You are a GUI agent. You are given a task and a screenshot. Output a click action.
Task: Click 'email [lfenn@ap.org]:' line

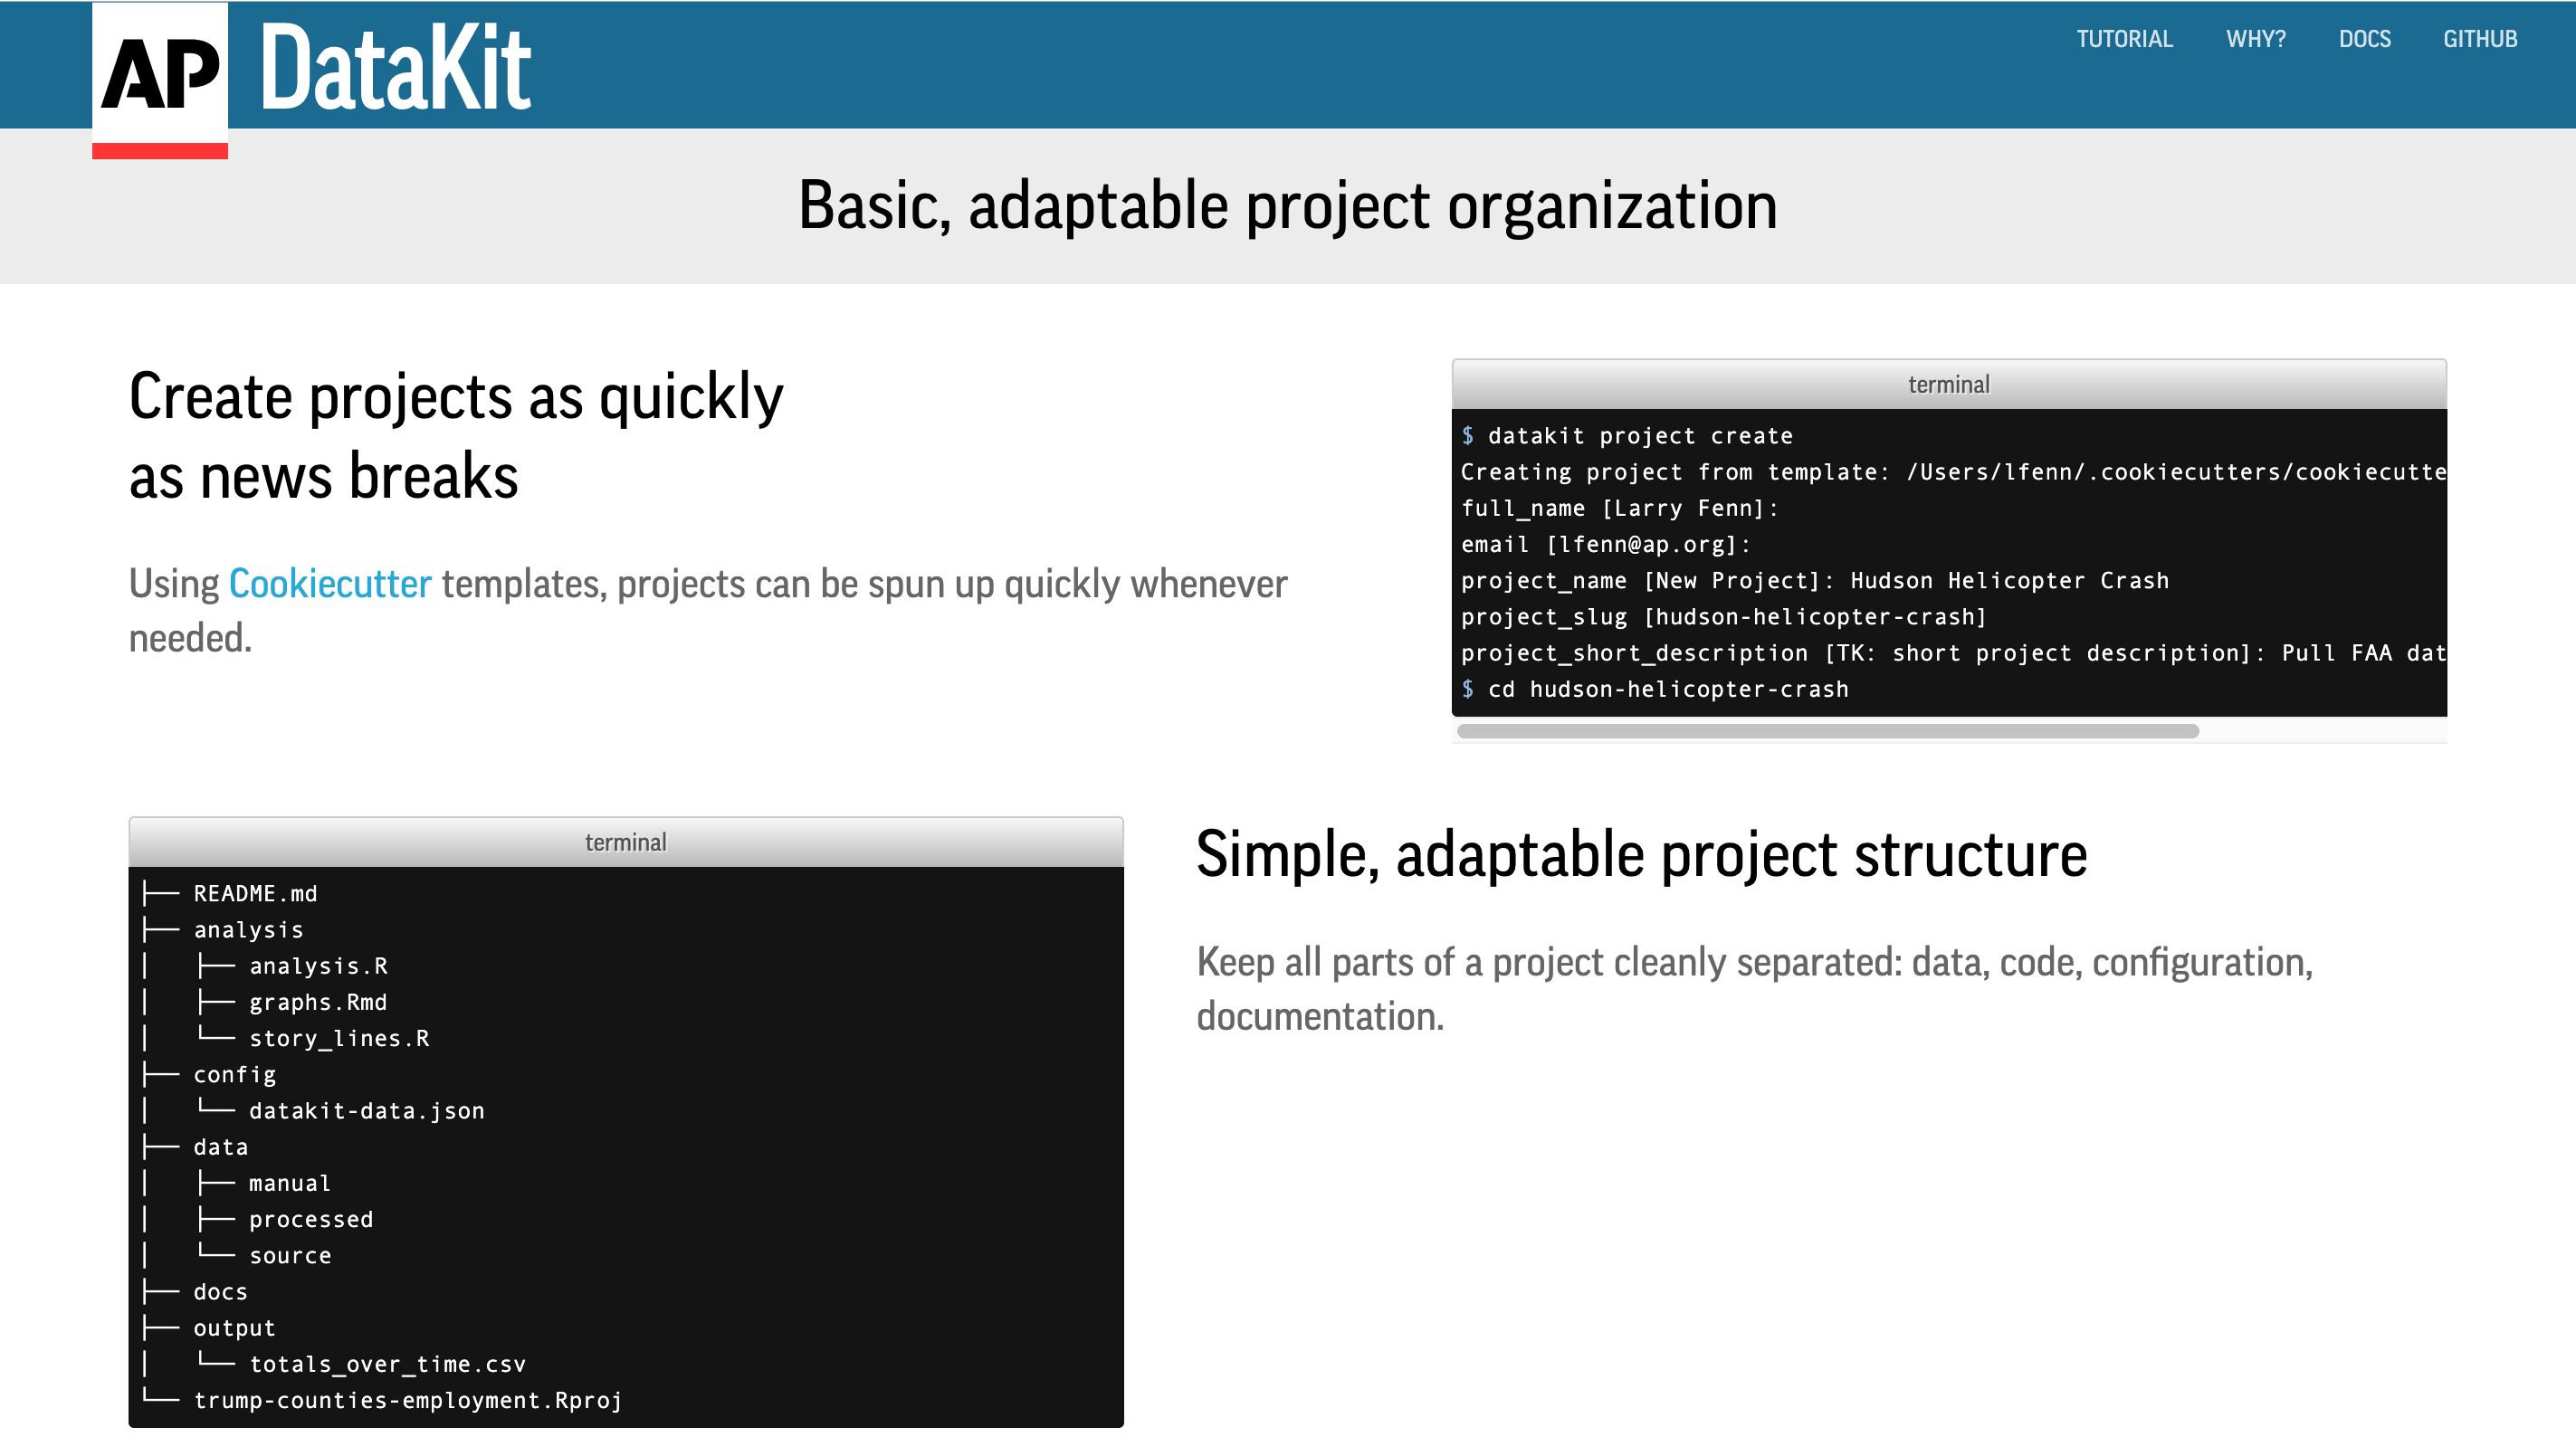coord(1605,544)
